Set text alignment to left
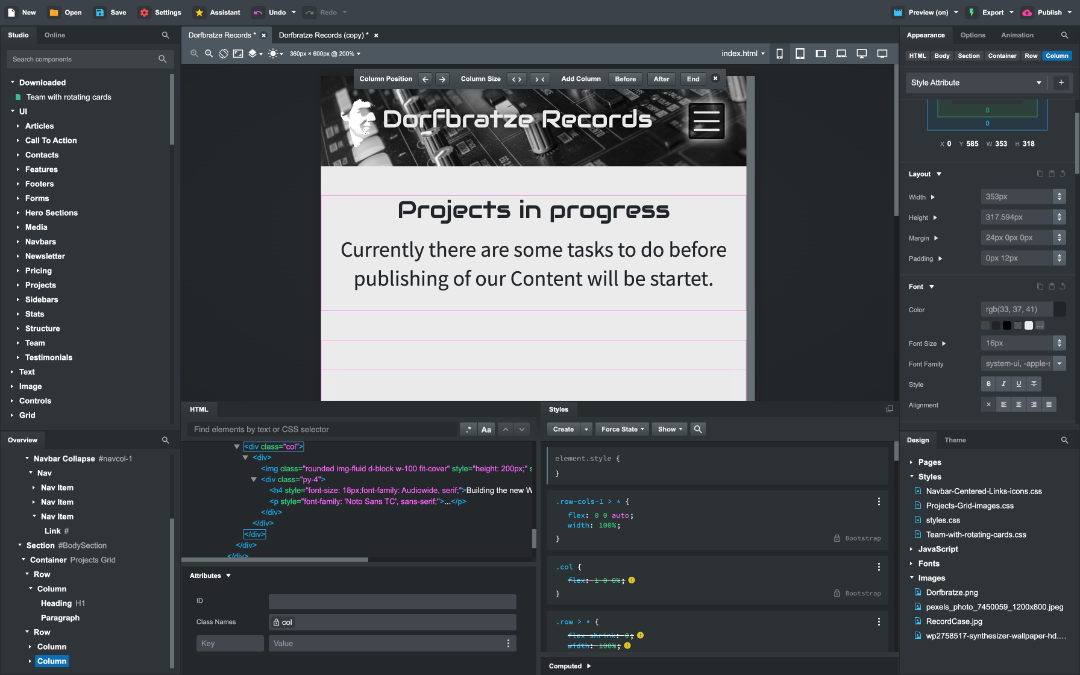 [x=1004, y=405]
